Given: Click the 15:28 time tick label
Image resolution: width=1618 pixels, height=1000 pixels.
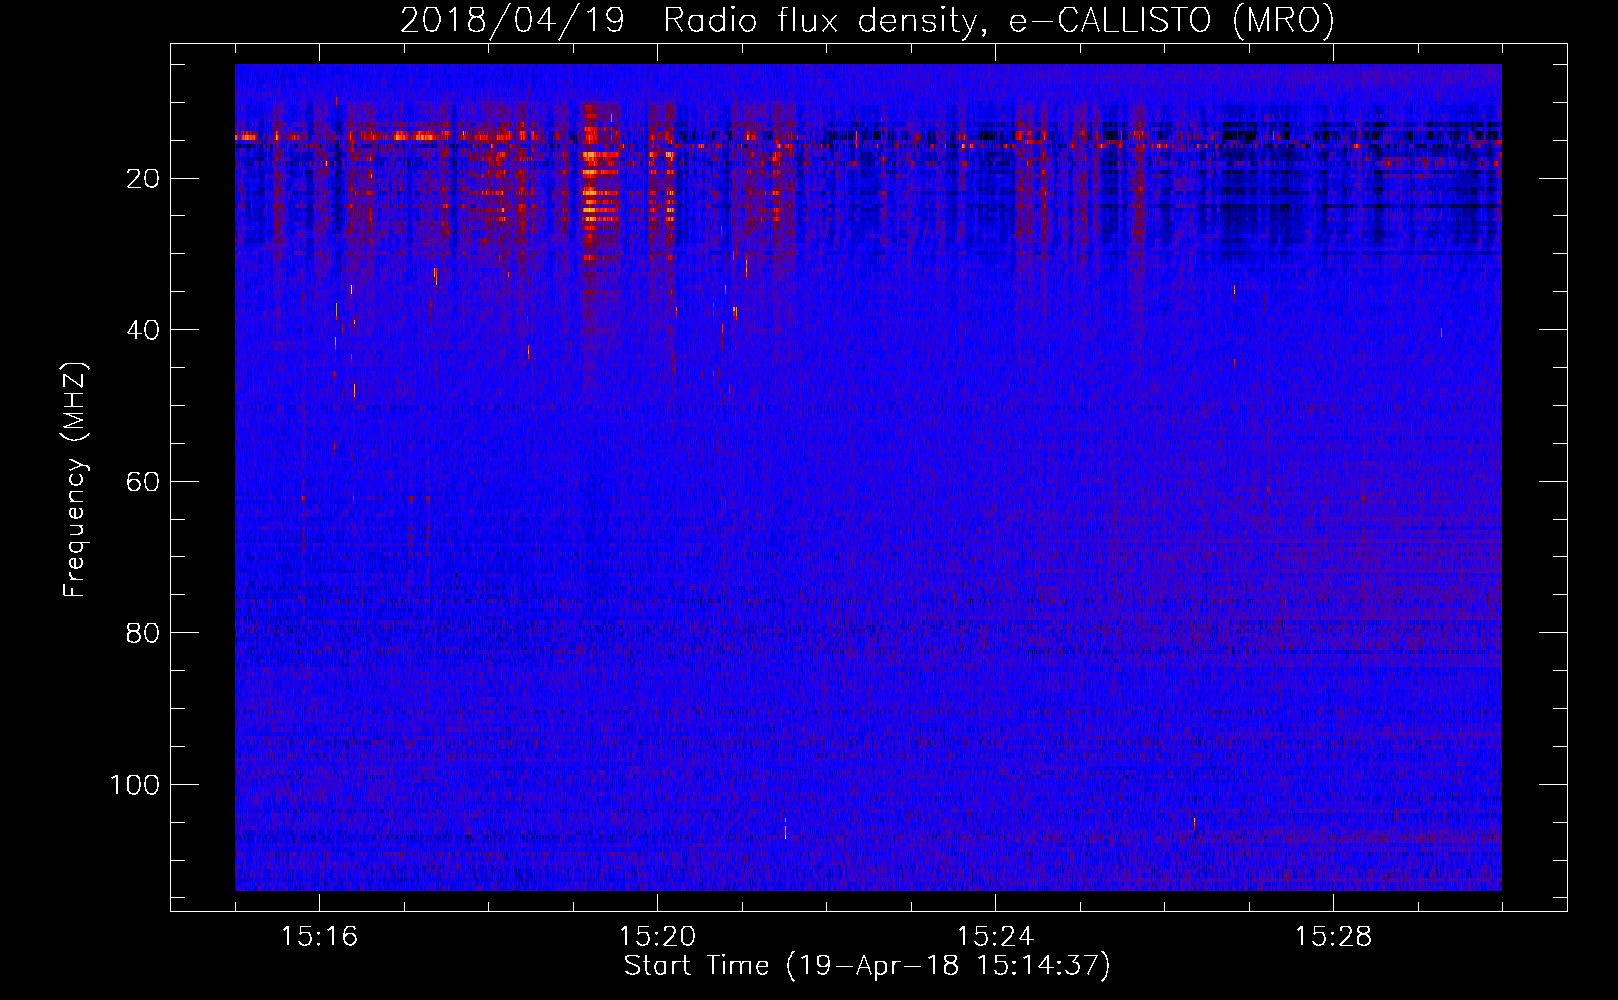Looking at the screenshot, I should (1333, 937).
